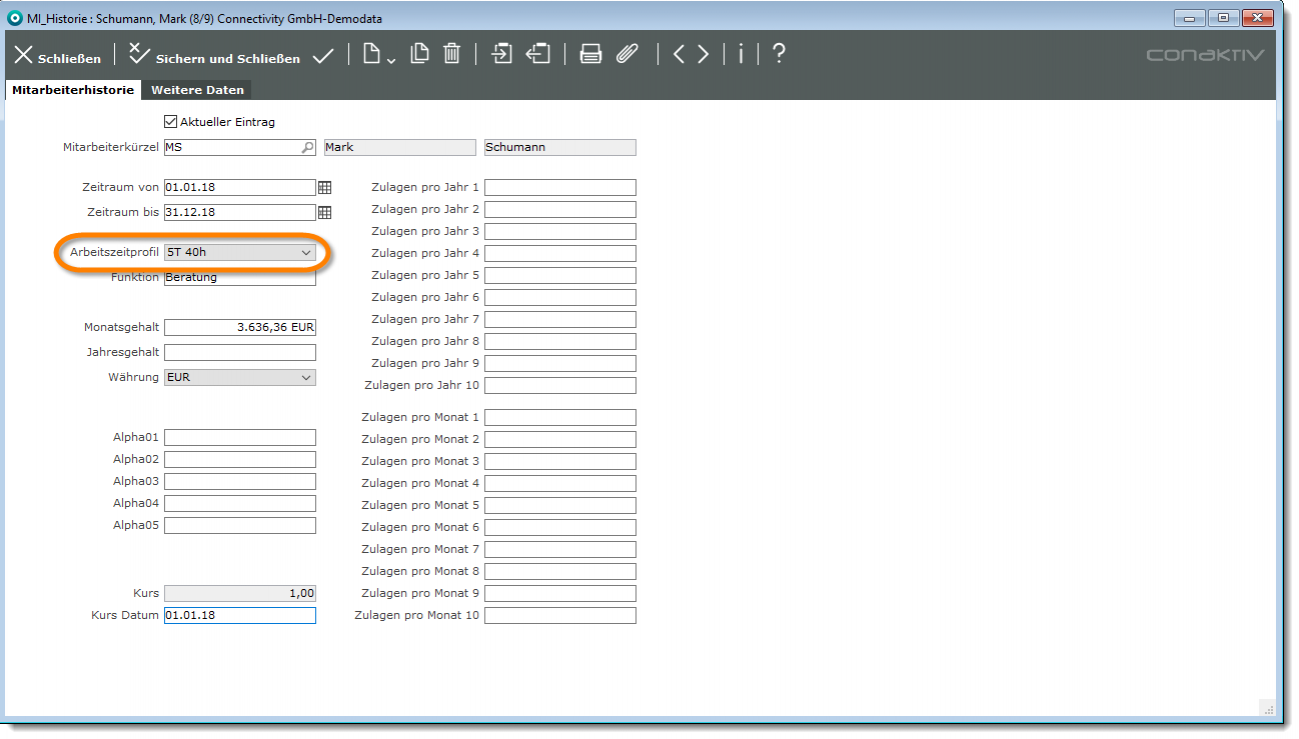Open the Währung dropdown

306,378
